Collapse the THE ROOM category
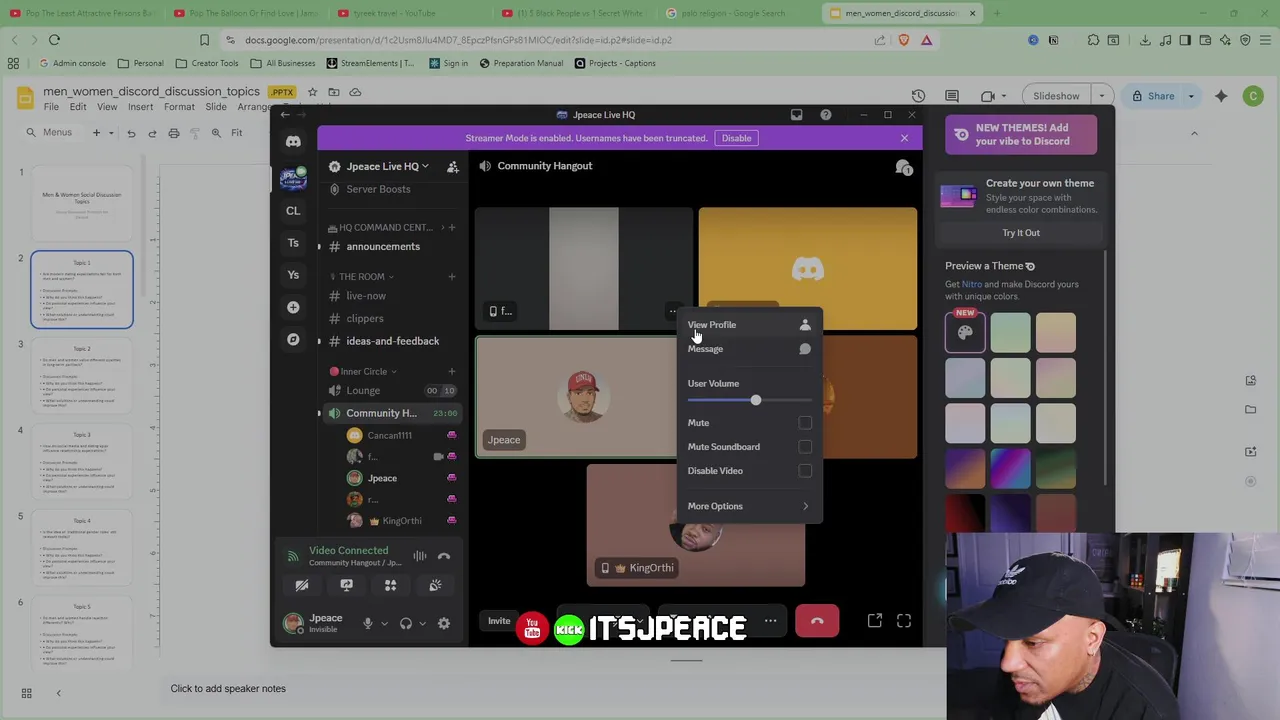 pyautogui.click(x=366, y=277)
